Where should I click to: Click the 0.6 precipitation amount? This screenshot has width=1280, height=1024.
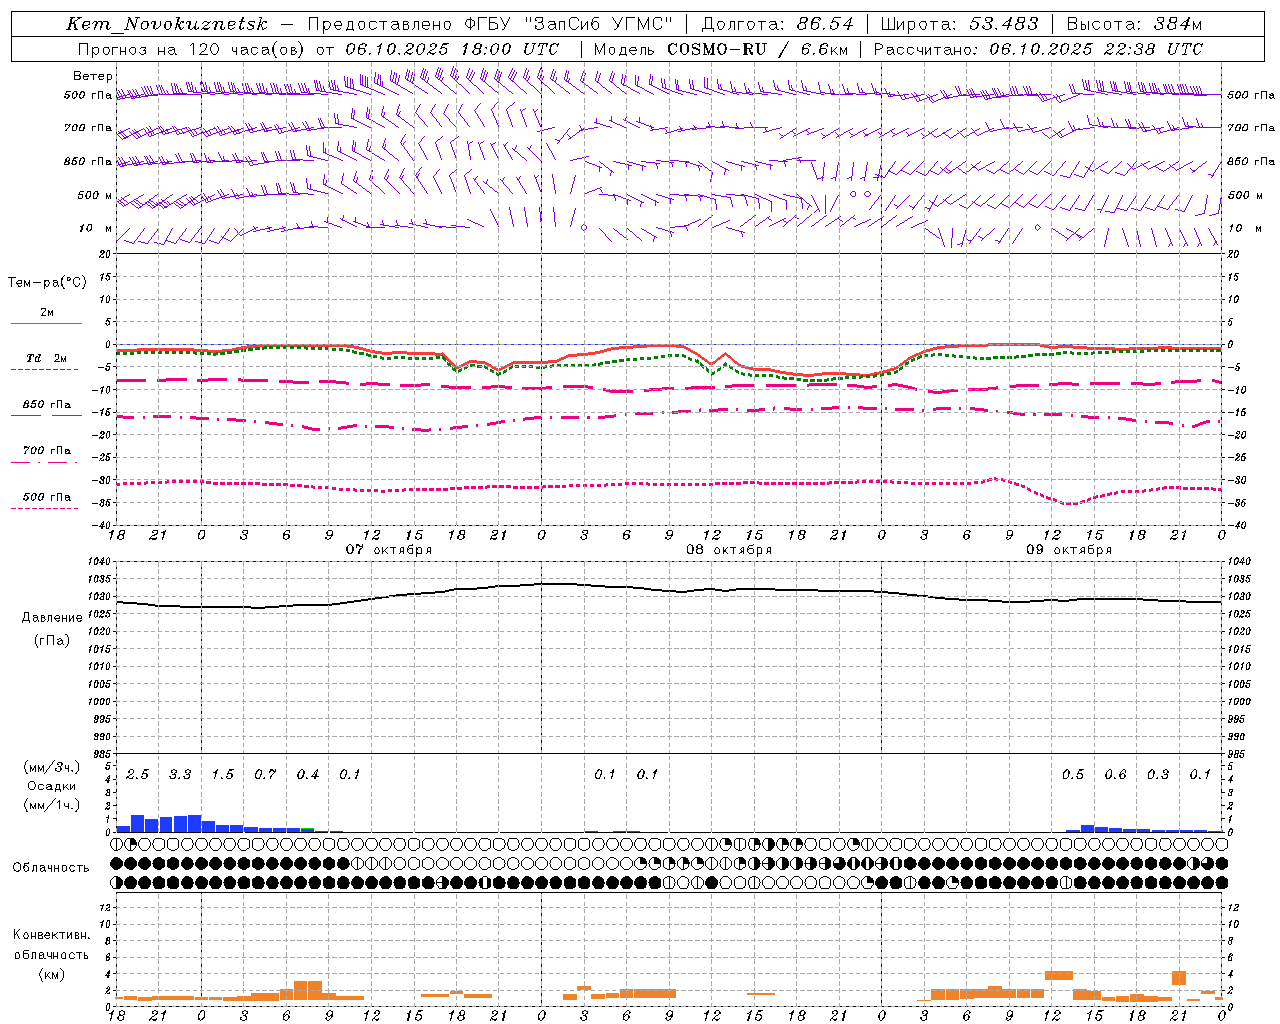[x=1115, y=774]
